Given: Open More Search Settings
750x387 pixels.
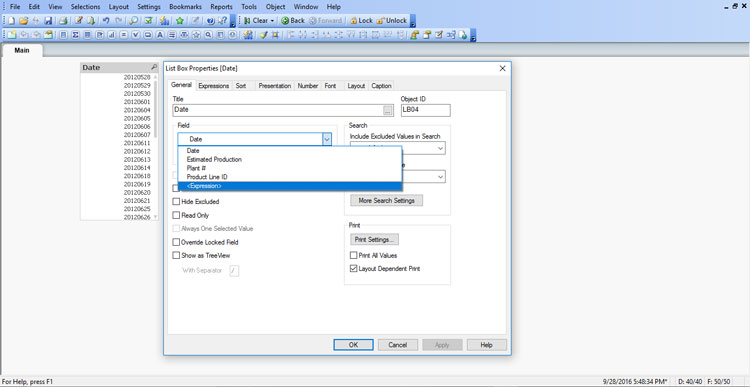Looking at the screenshot, I should click(386, 200).
